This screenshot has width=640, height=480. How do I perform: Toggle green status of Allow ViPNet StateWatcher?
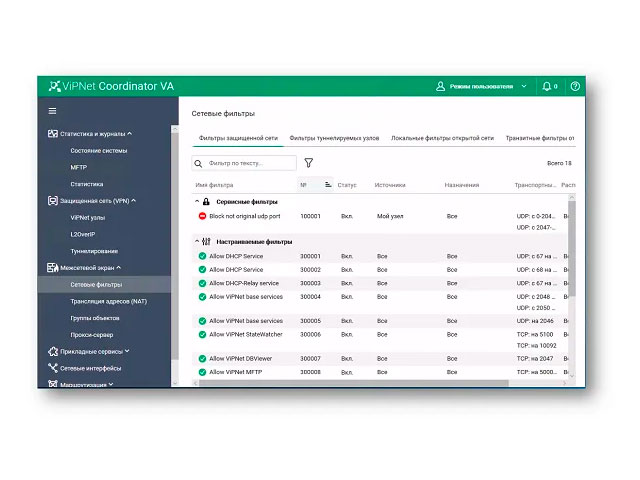(x=202, y=334)
